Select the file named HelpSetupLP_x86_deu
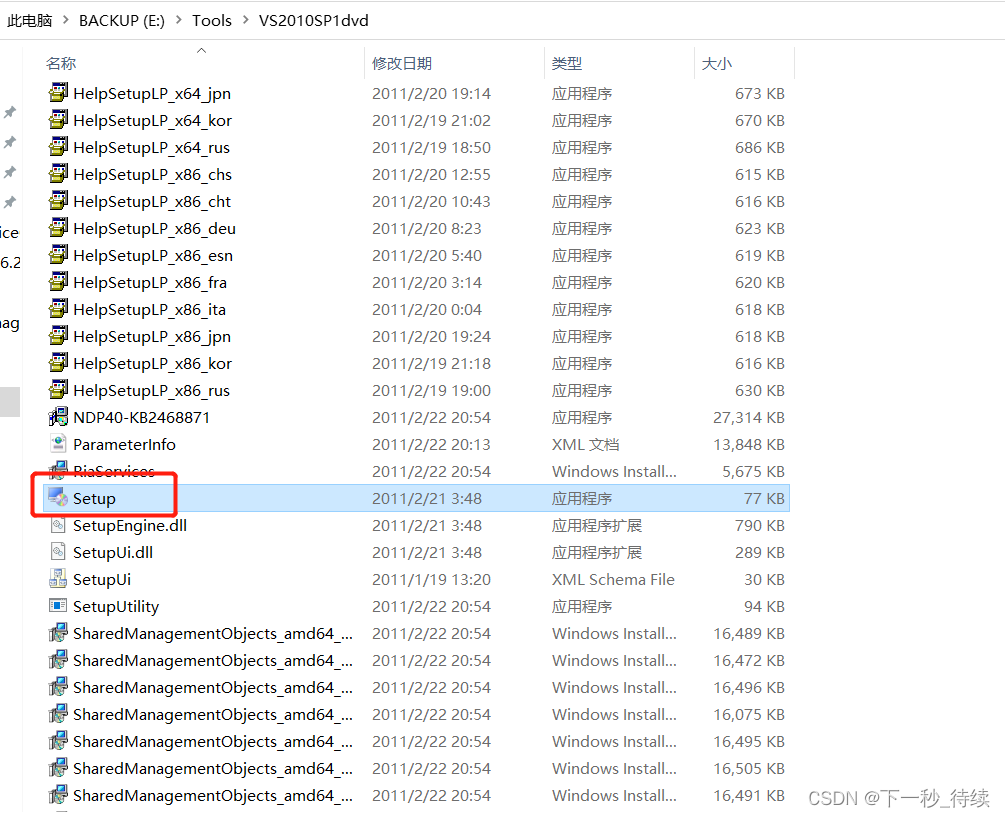The width and height of the screenshot is (1005, 817). point(154,228)
